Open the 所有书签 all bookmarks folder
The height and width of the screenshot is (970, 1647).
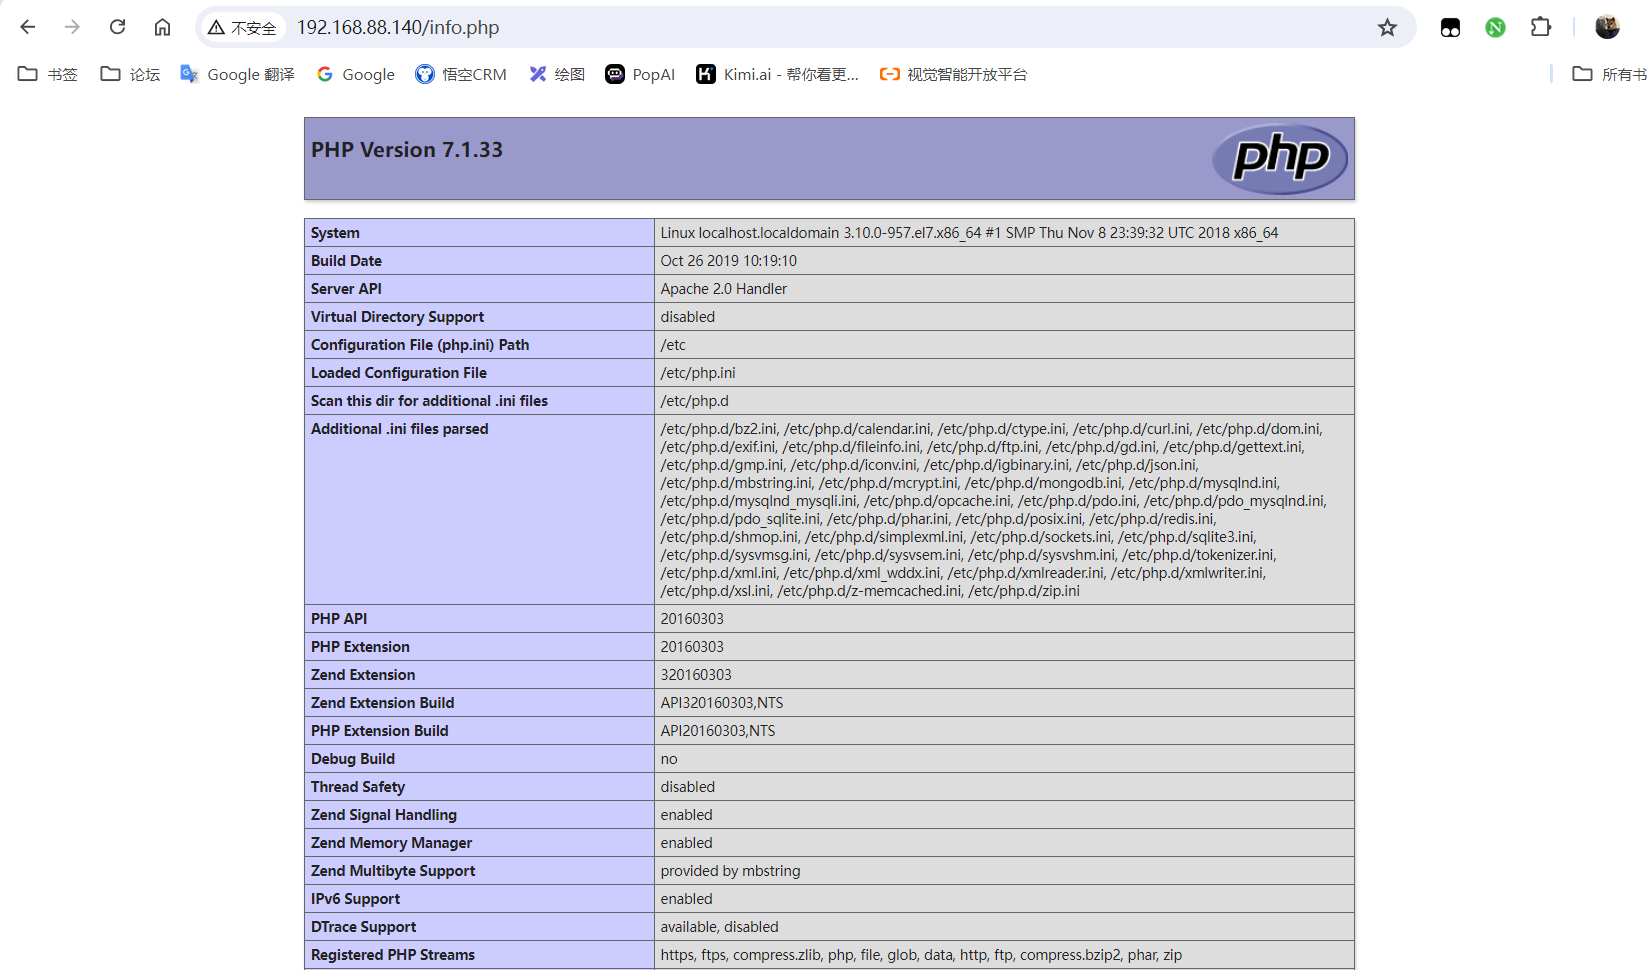(x=1609, y=74)
